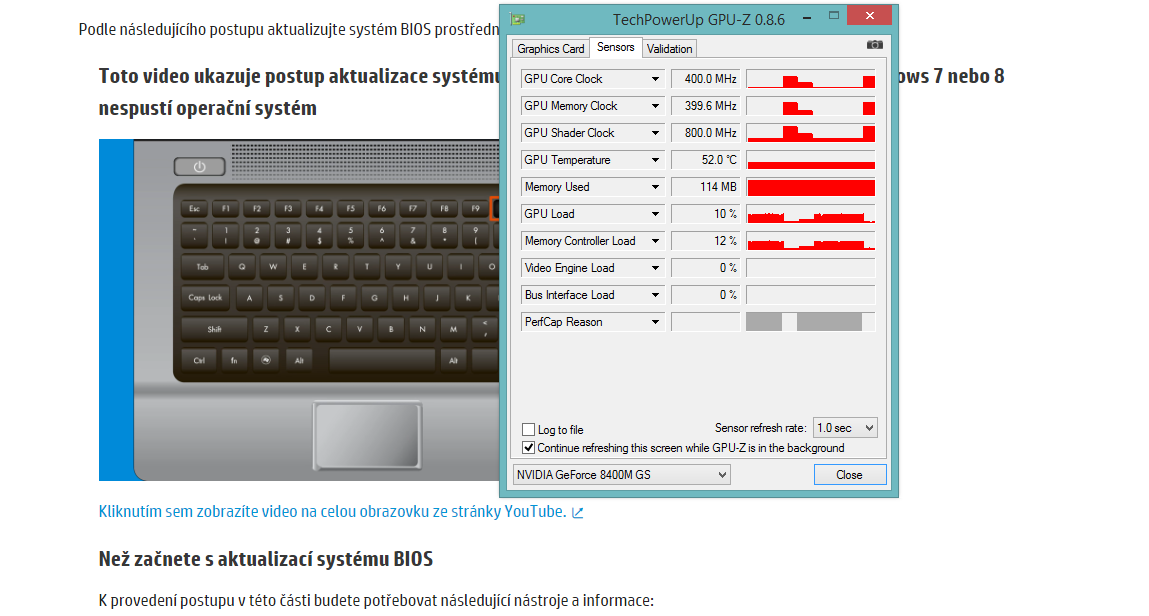Close GPU-Z with title bar X
The width and height of the screenshot is (1149, 616).
point(870,15)
